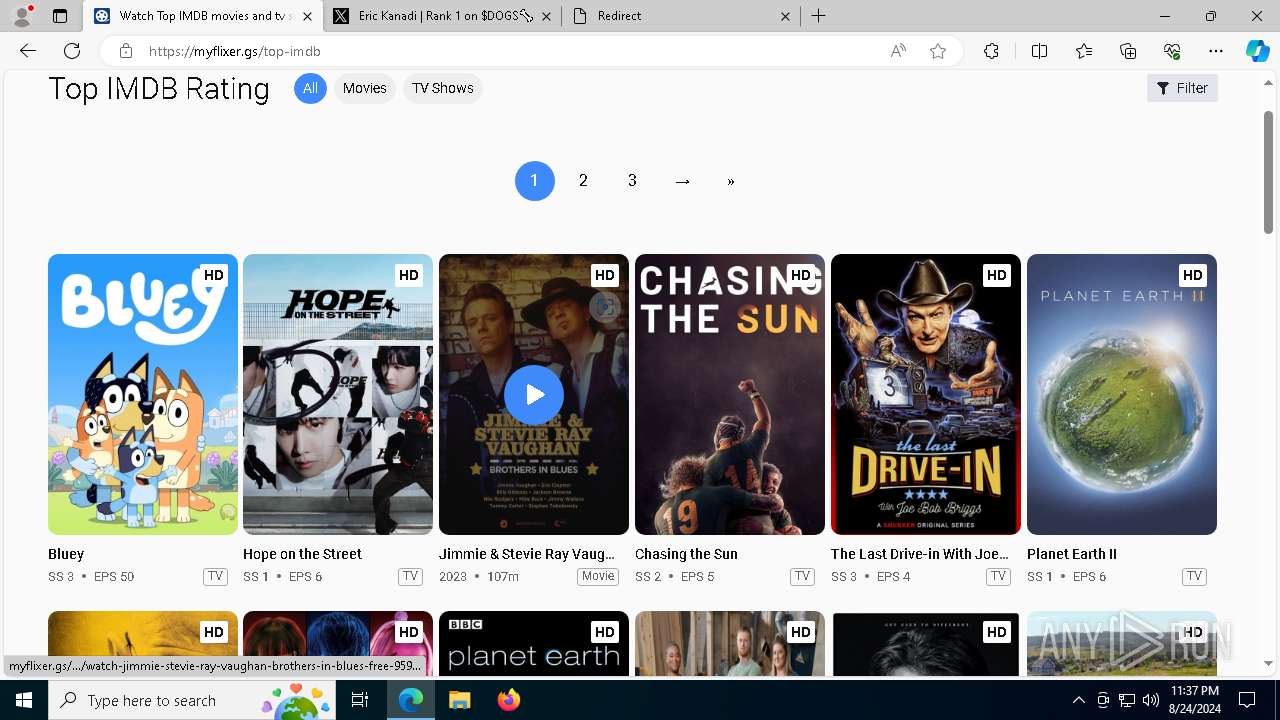Launch the Copilot sidebar icon
The image size is (1280, 720).
(1257, 51)
